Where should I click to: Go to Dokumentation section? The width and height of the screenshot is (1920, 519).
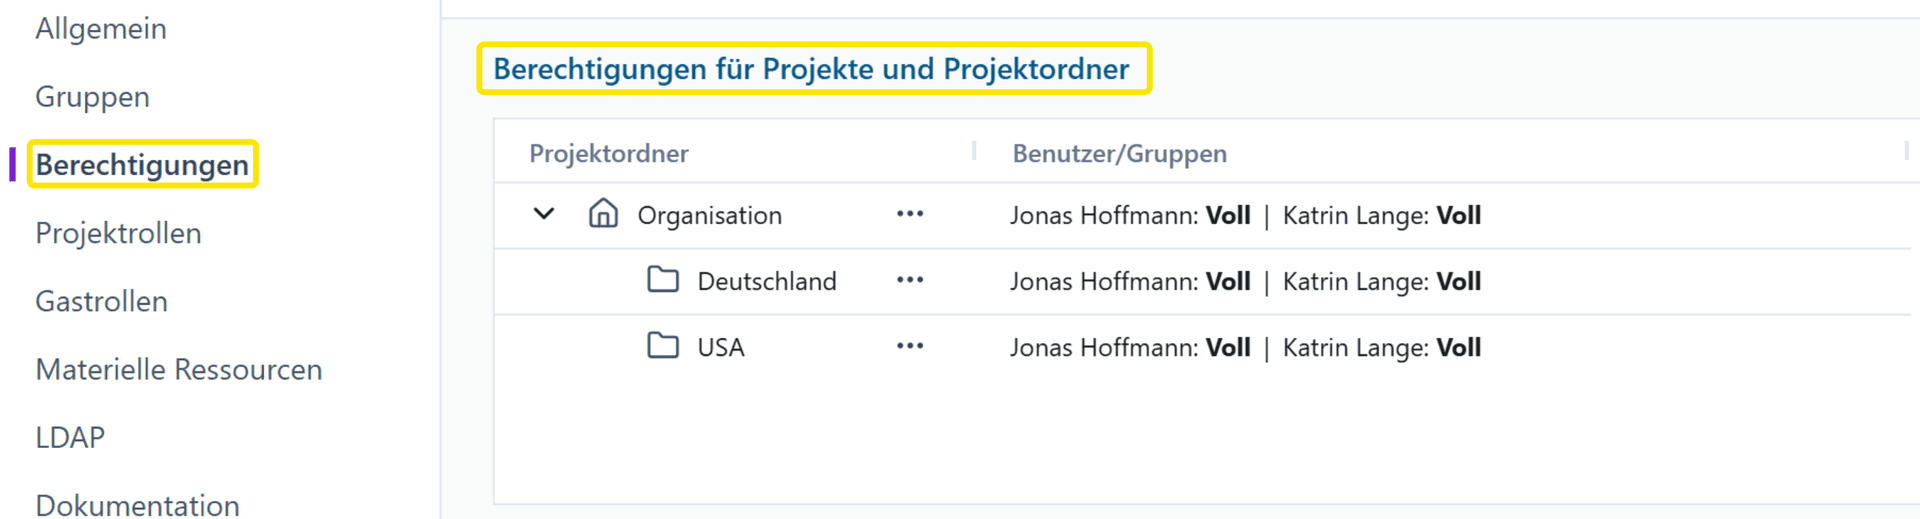pyautogui.click(x=137, y=504)
